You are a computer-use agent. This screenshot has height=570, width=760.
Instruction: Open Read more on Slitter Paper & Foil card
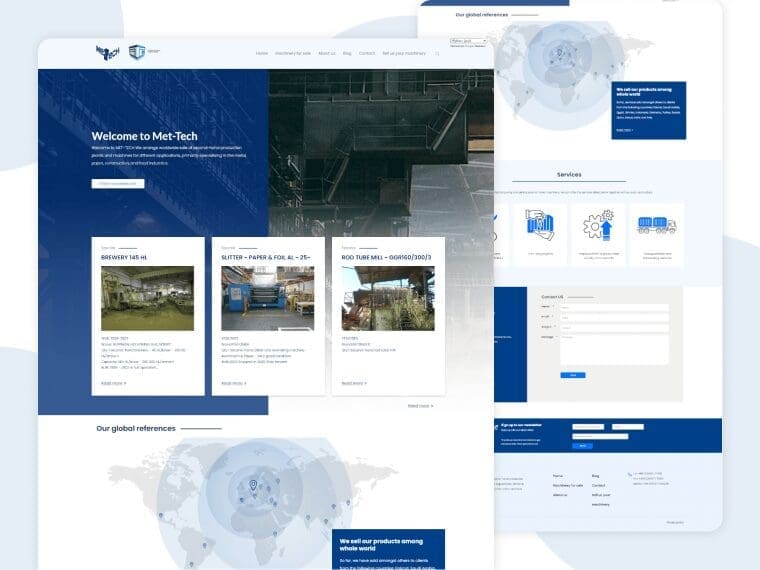tap(234, 383)
